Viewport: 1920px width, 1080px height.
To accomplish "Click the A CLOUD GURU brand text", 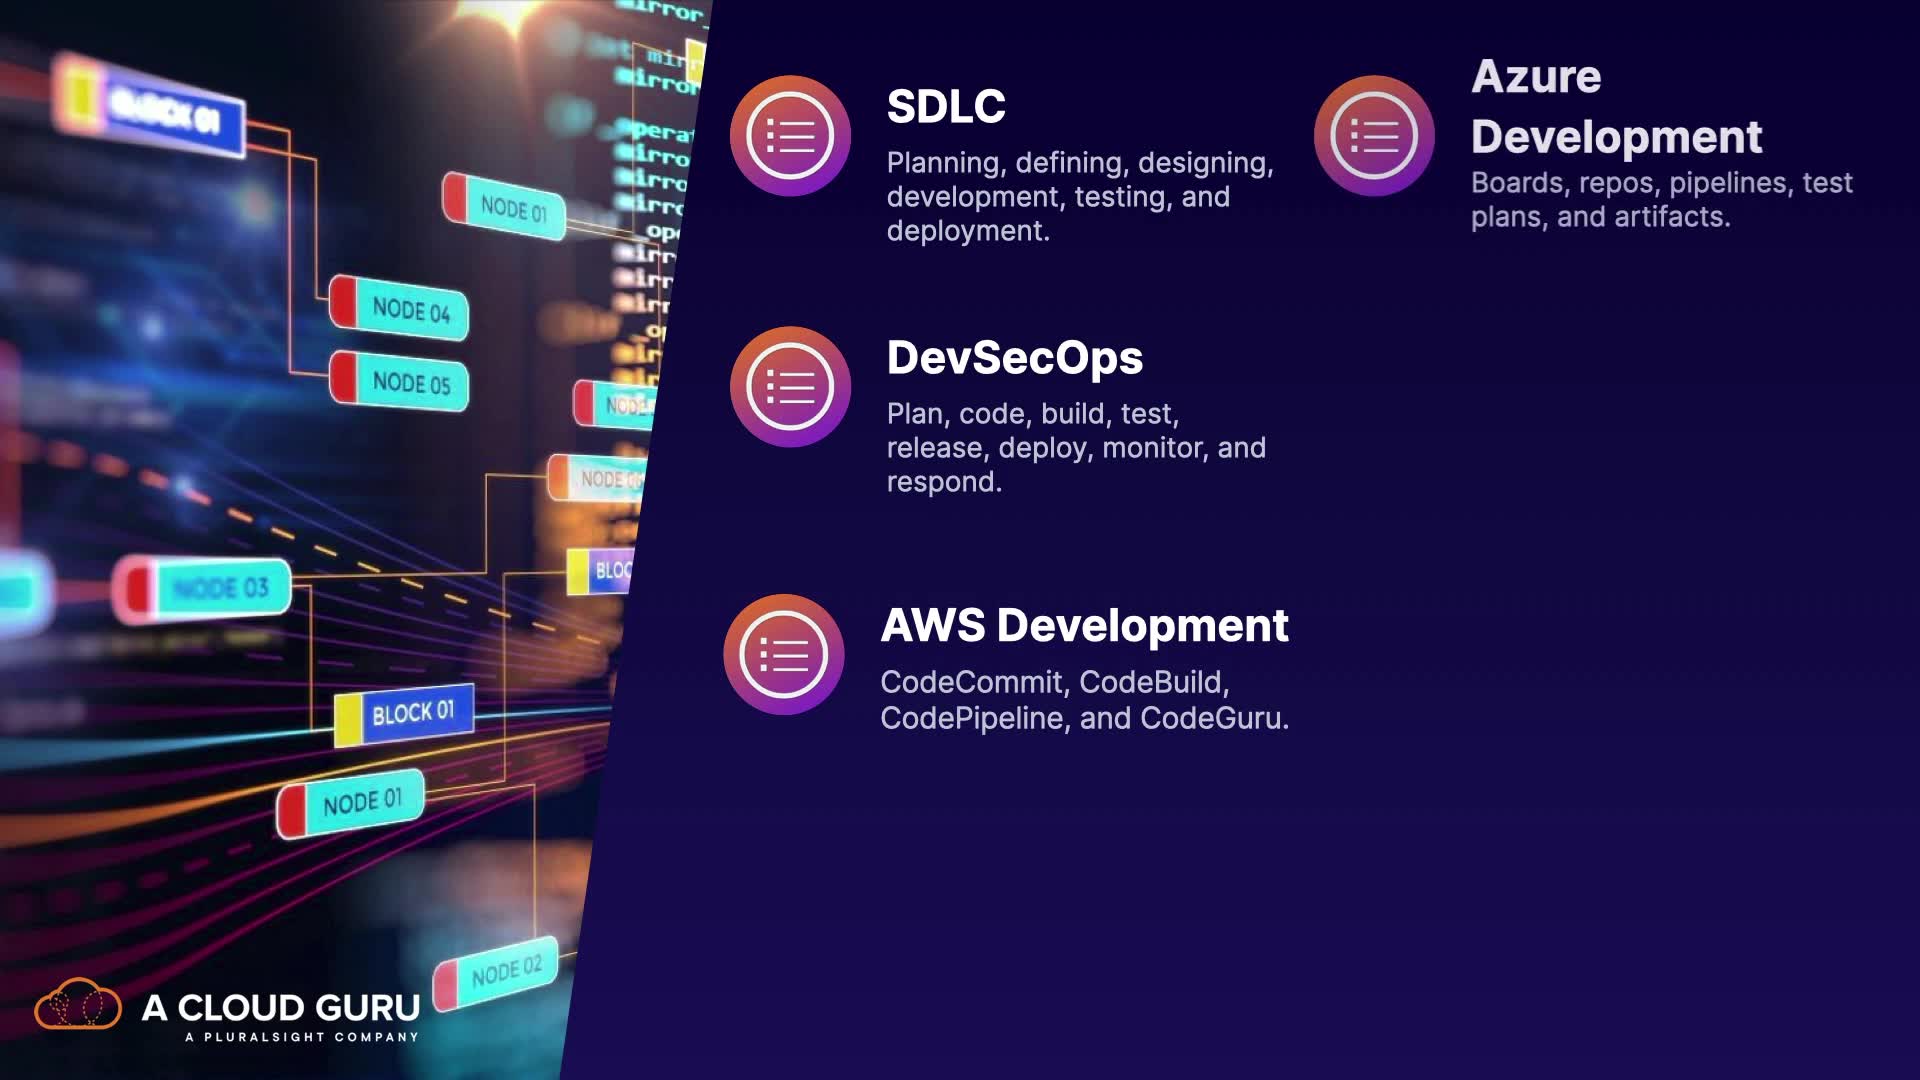I will (x=280, y=1007).
